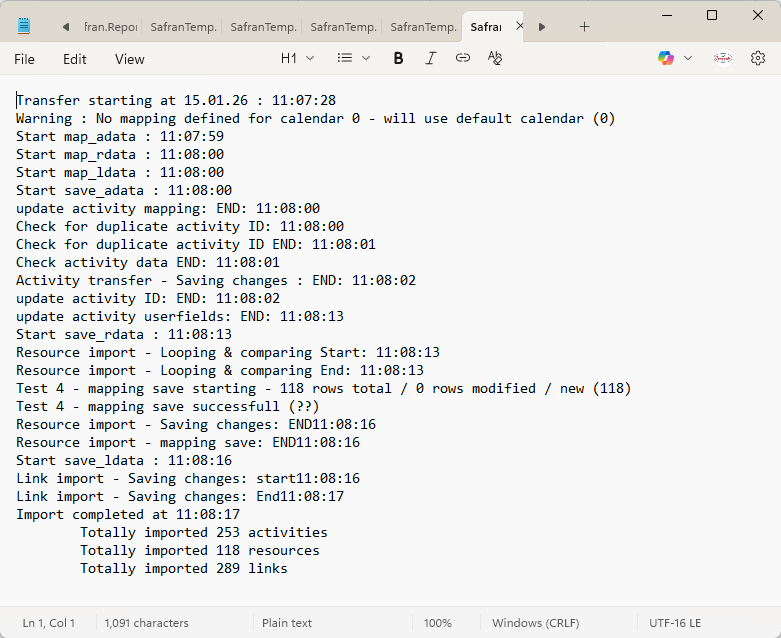Viewport: 781px width, 638px height.
Task: Click the Notepad app icon in title bar
Action: pyautogui.click(x=24, y=25)
